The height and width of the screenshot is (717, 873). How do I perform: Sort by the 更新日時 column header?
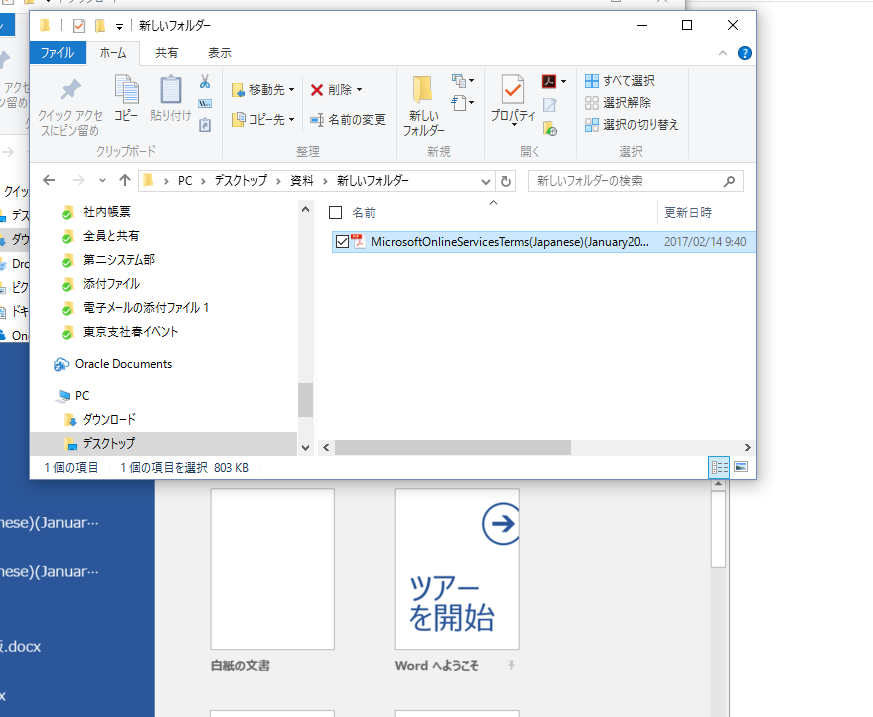(688, 213)
